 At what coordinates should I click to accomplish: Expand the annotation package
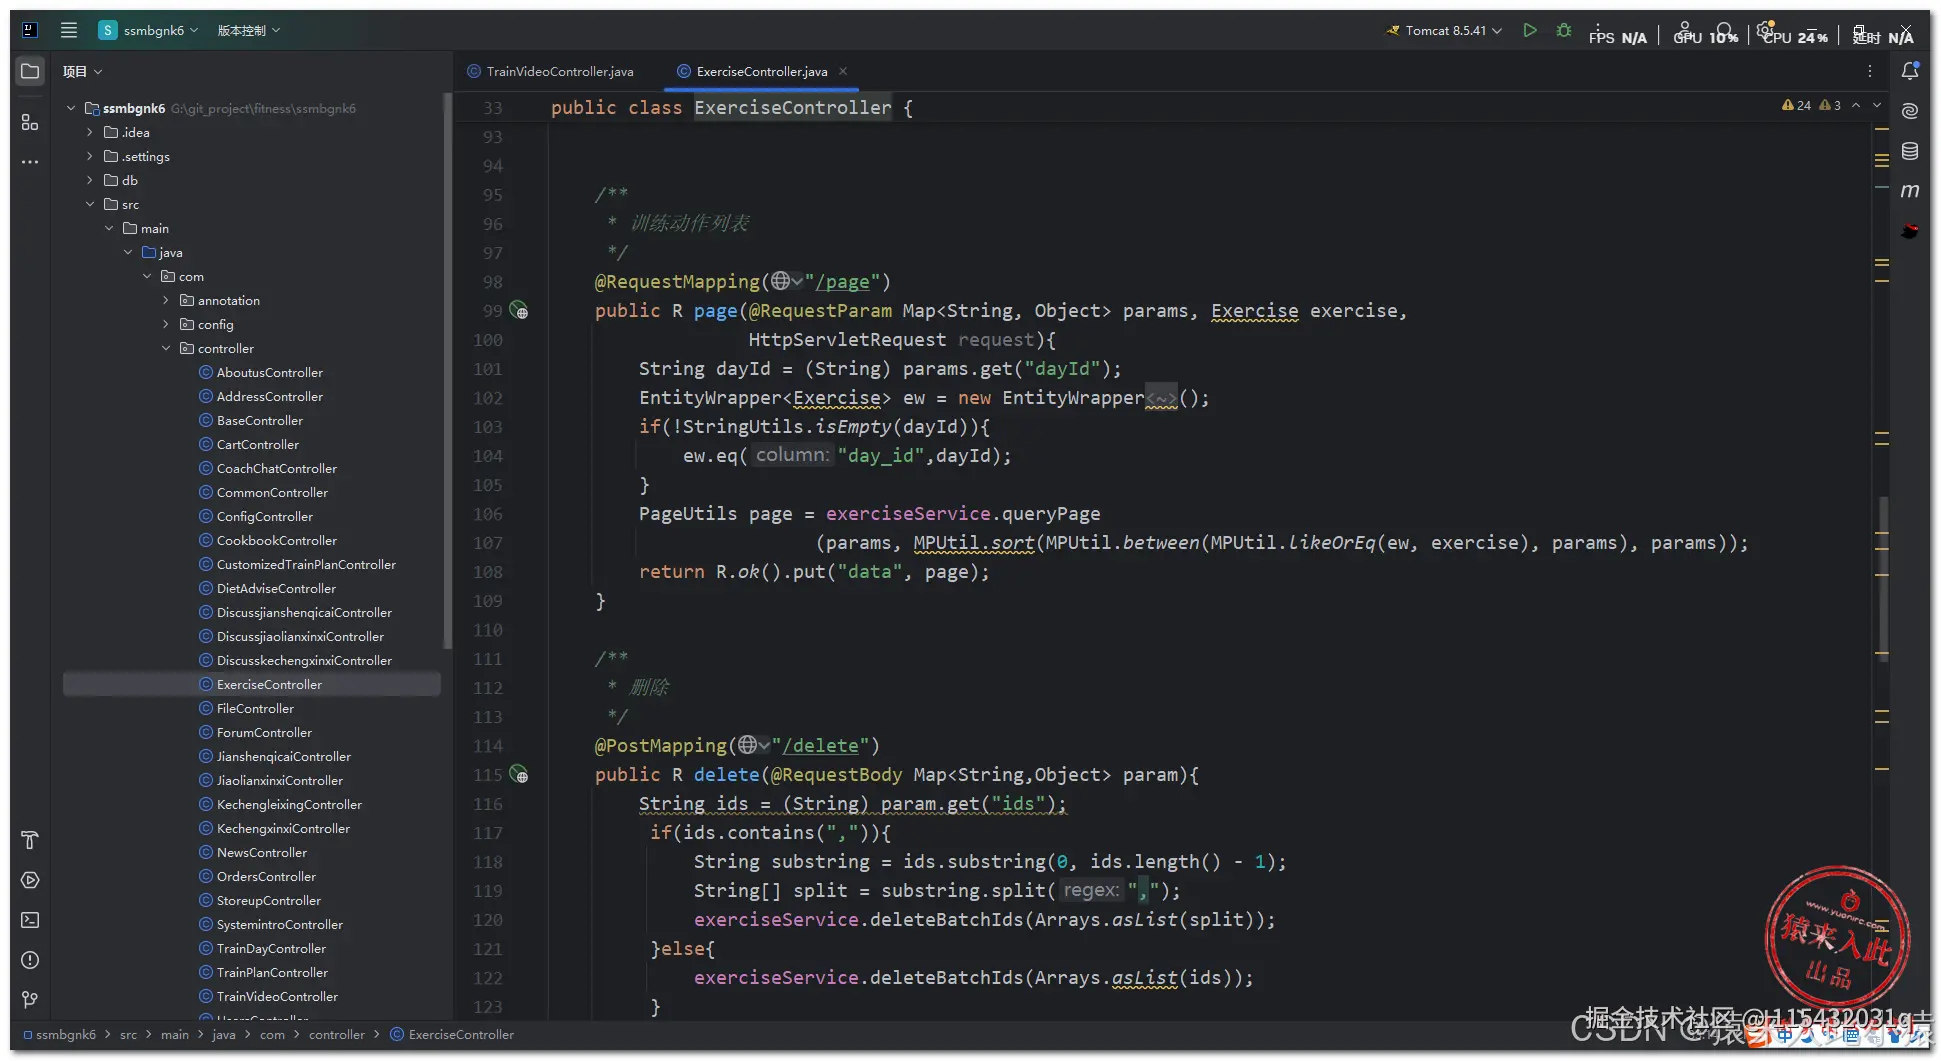(x=166, y=300)
